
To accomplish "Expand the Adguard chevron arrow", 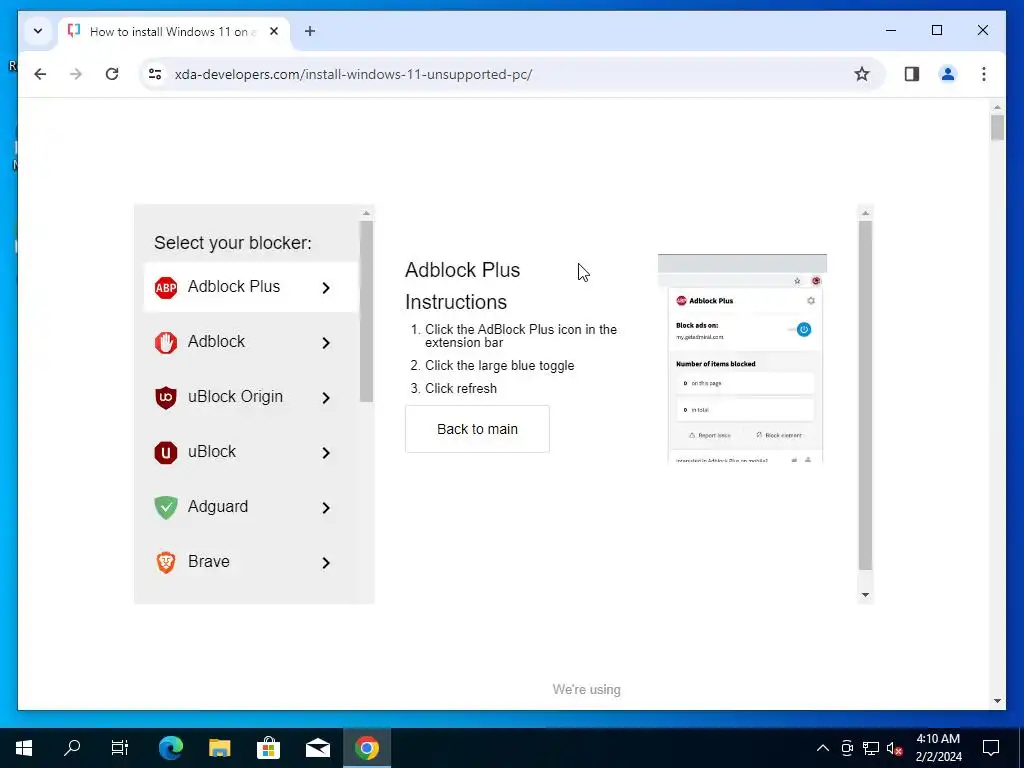I will coord(326,507).
